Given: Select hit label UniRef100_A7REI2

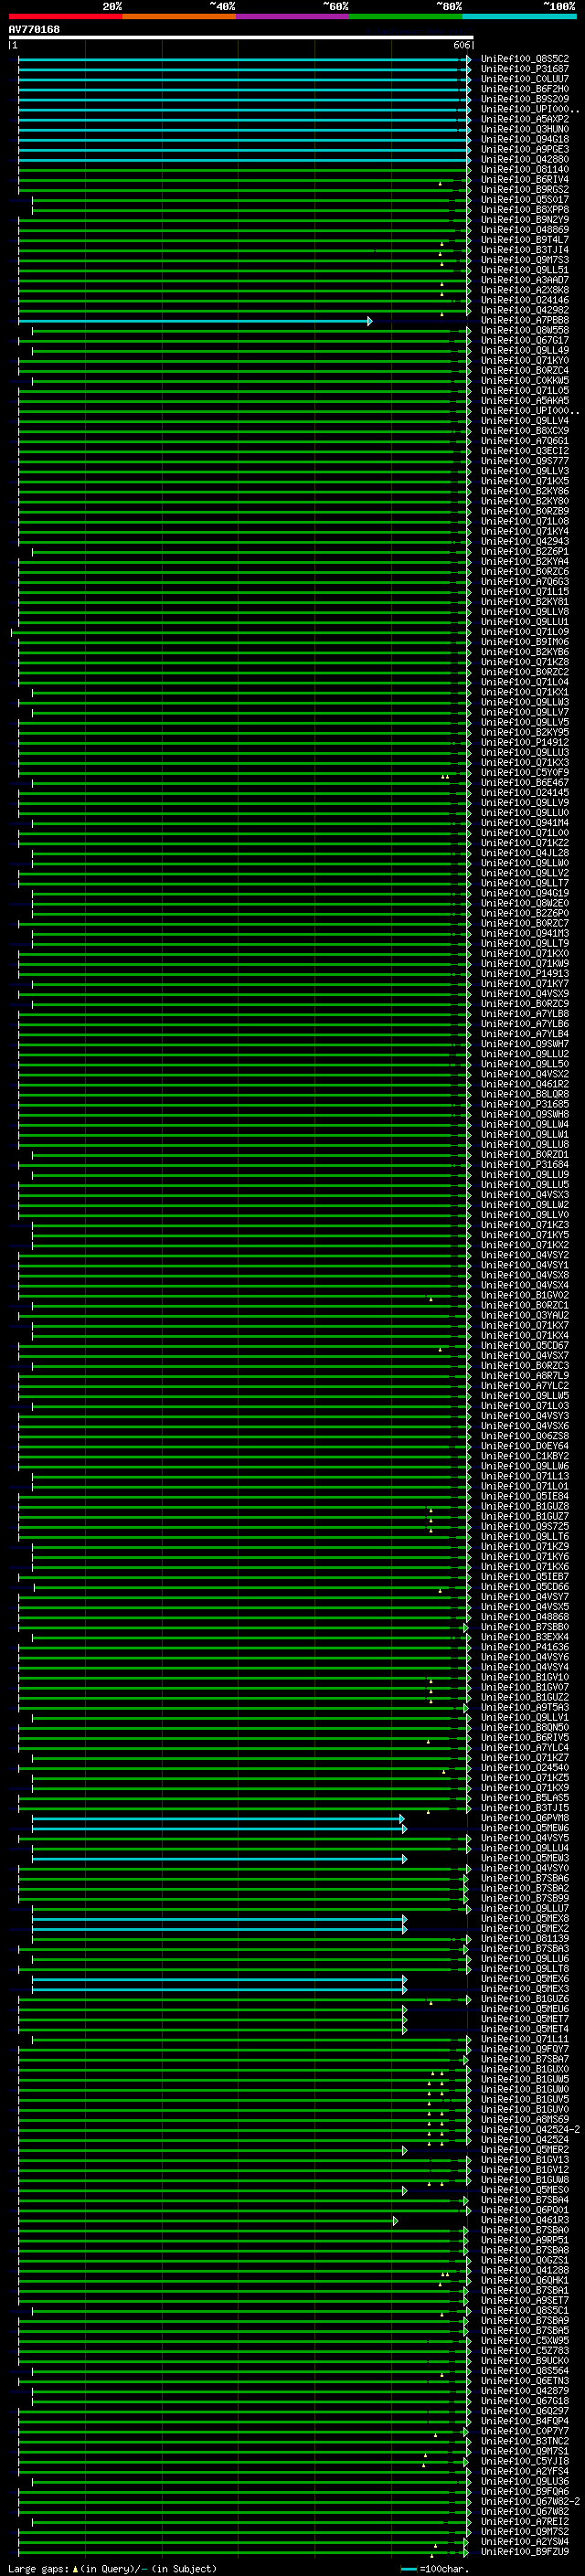Looking at the screenshot, I should [524, 2520].
